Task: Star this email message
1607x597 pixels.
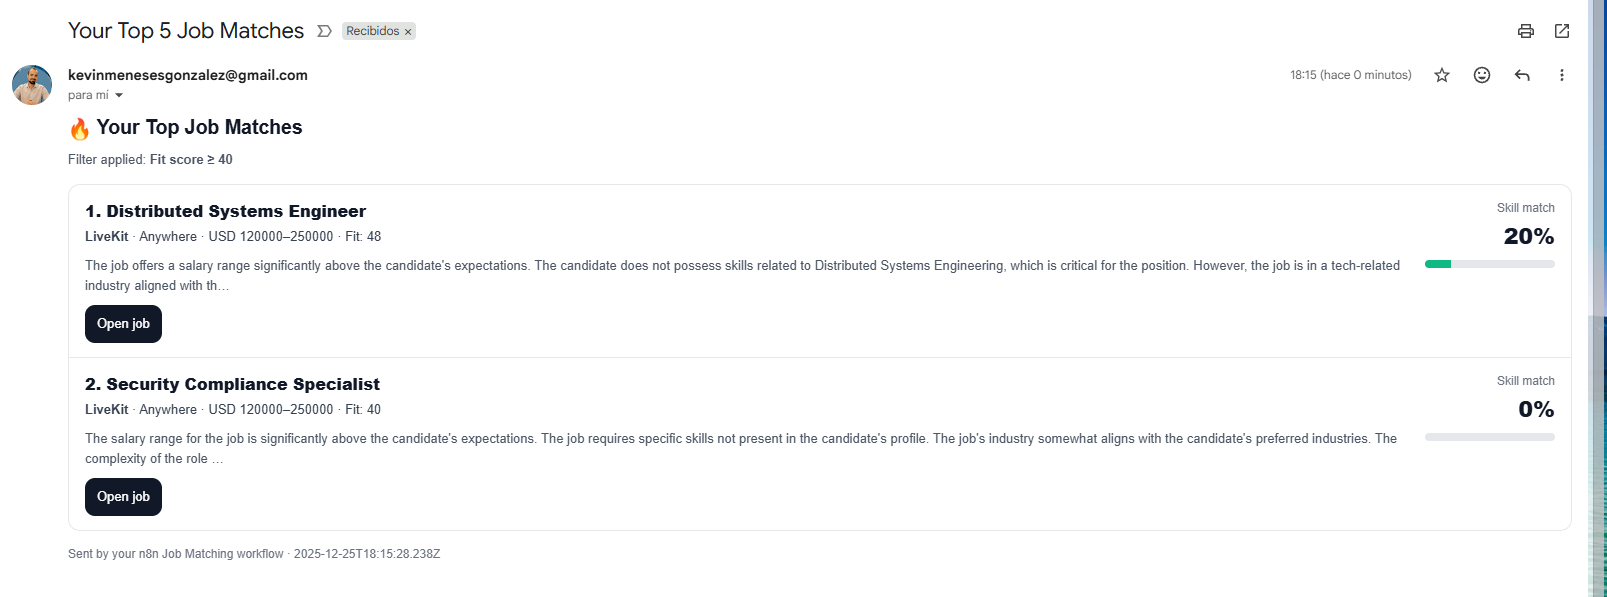Action: point(1442,75)
